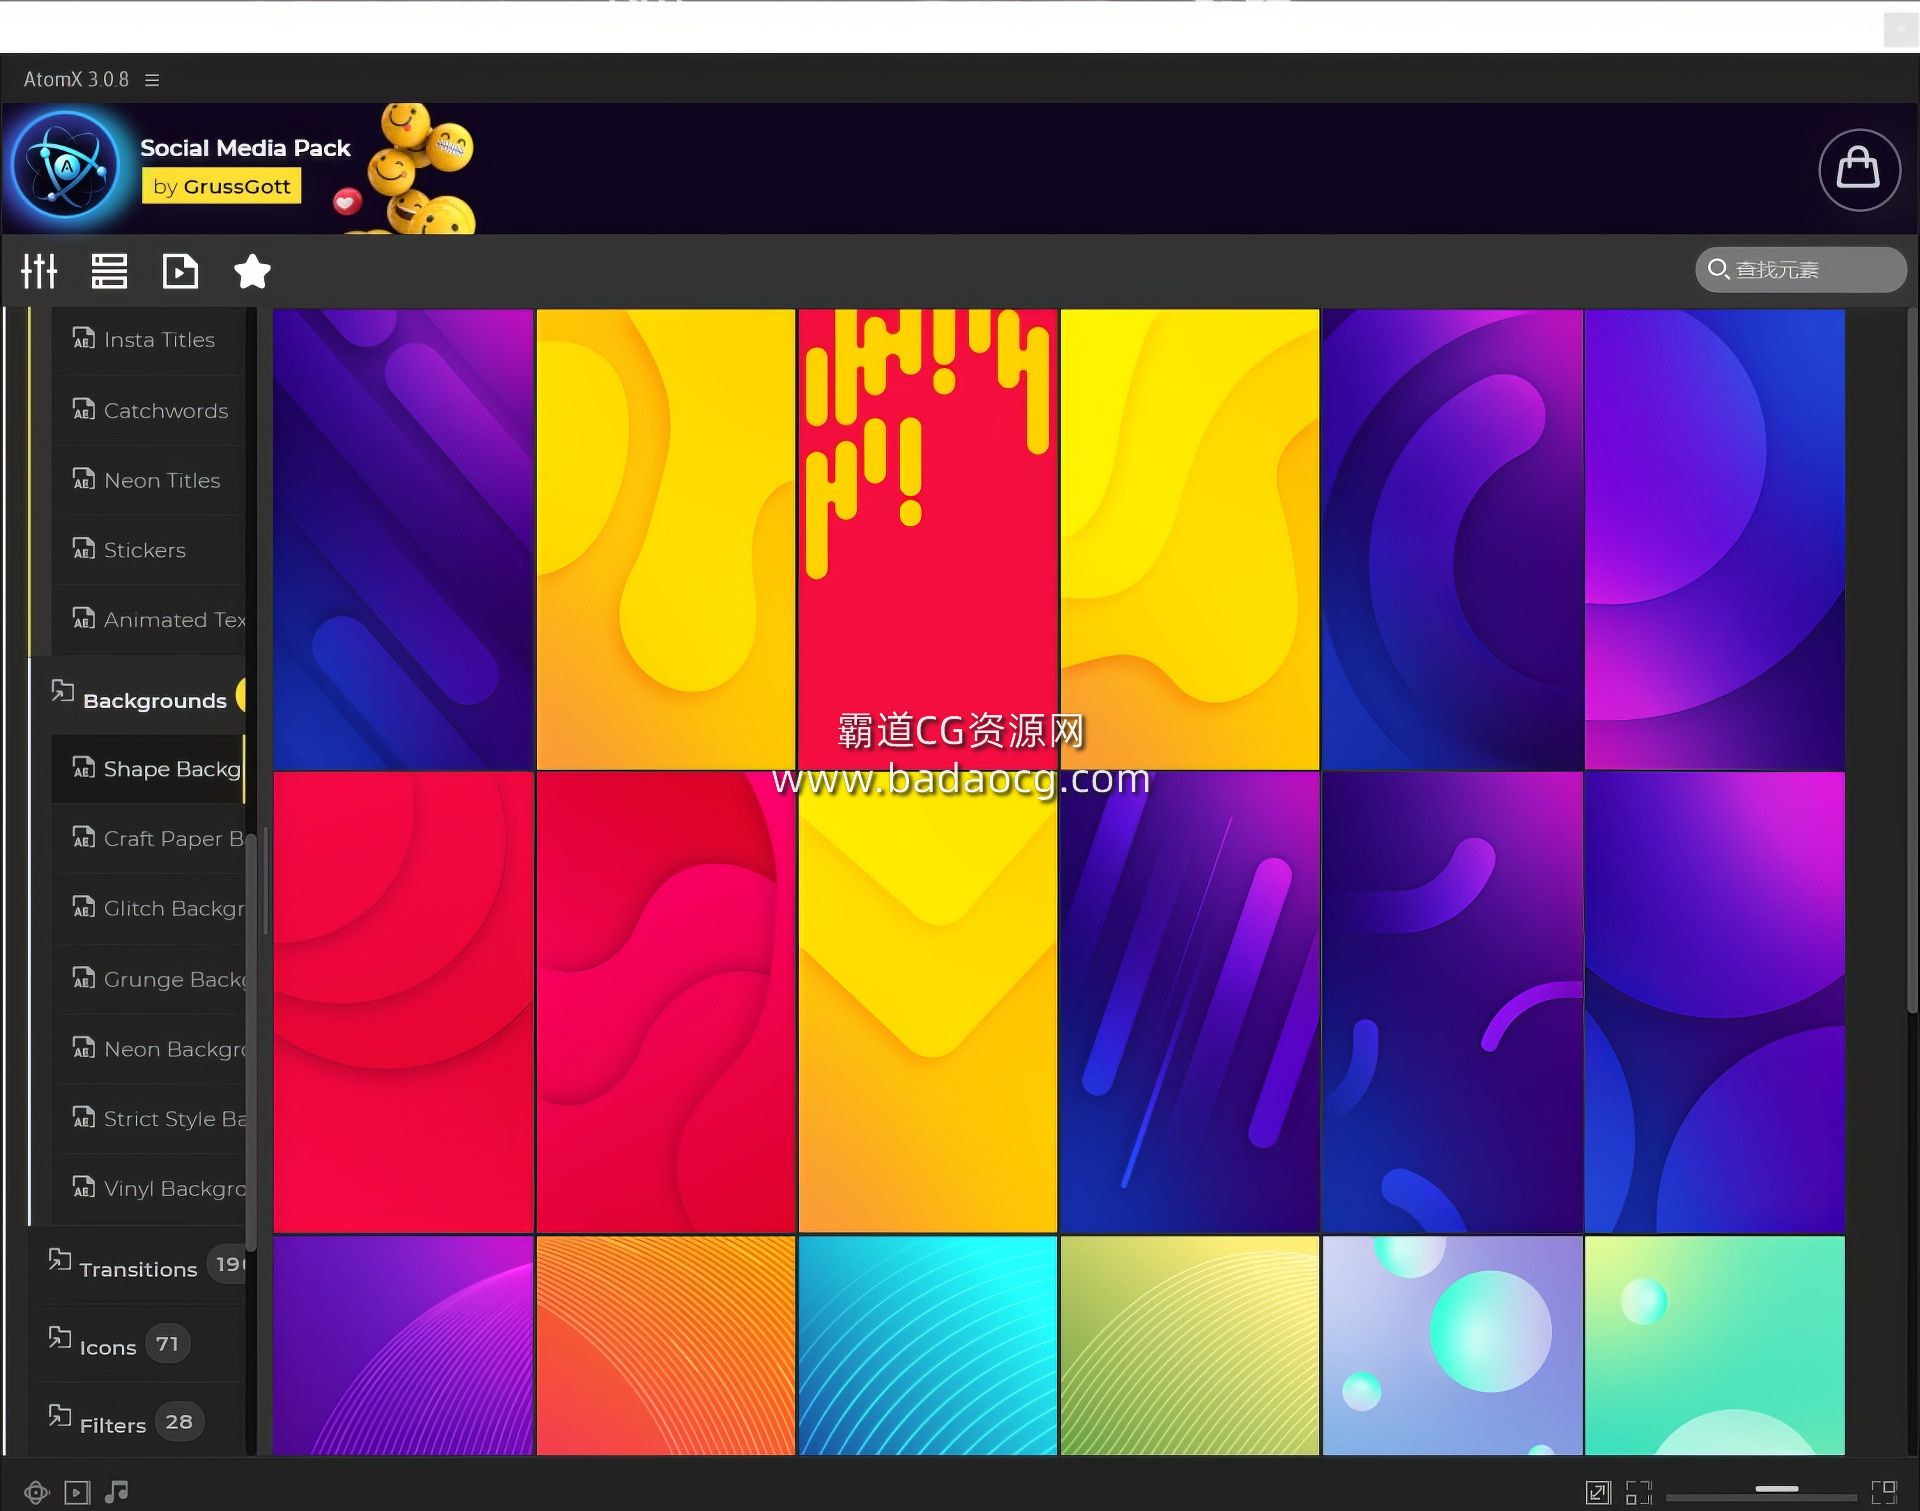This screenshot has width=1920, height=1511.
Task: Open the settings sliders icon
Action: [40, 271]
